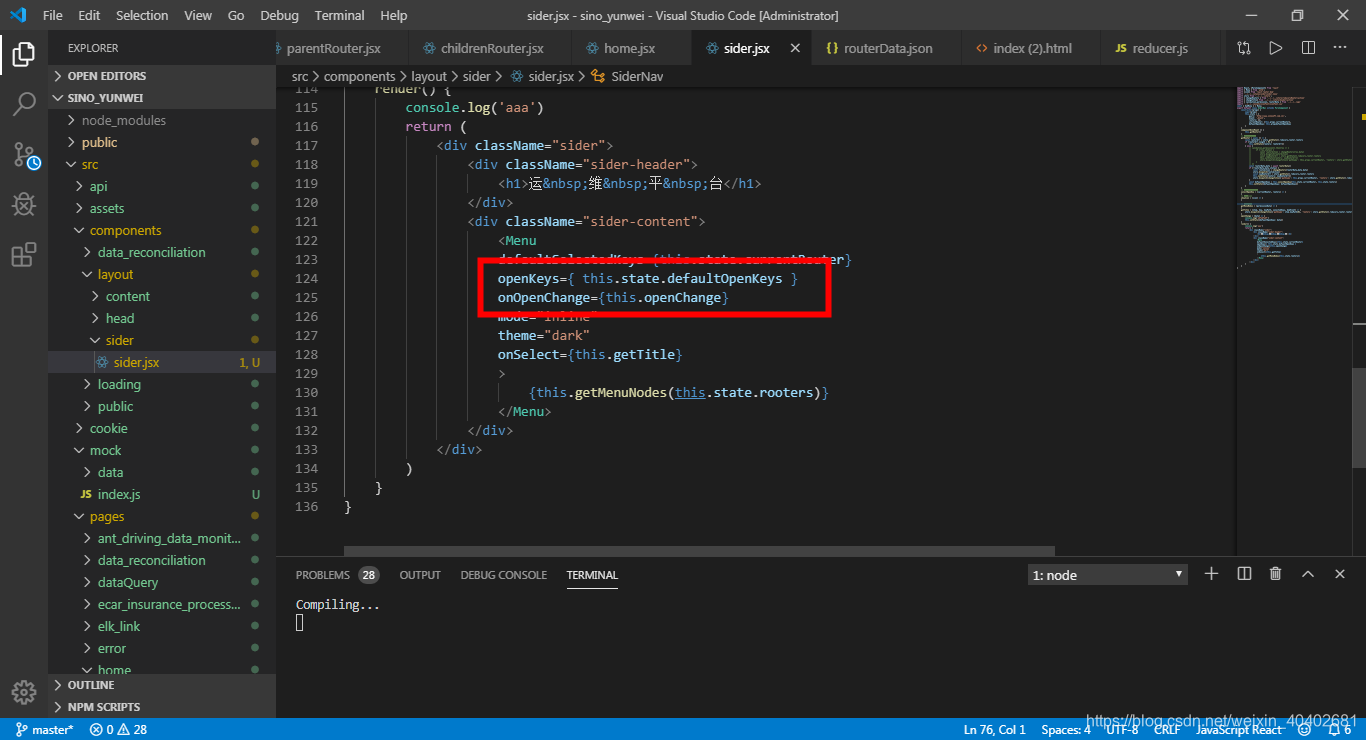The image size is (1366, 740).
Task: Open the Manage gear icon
Action: click(x=24, y=692)
